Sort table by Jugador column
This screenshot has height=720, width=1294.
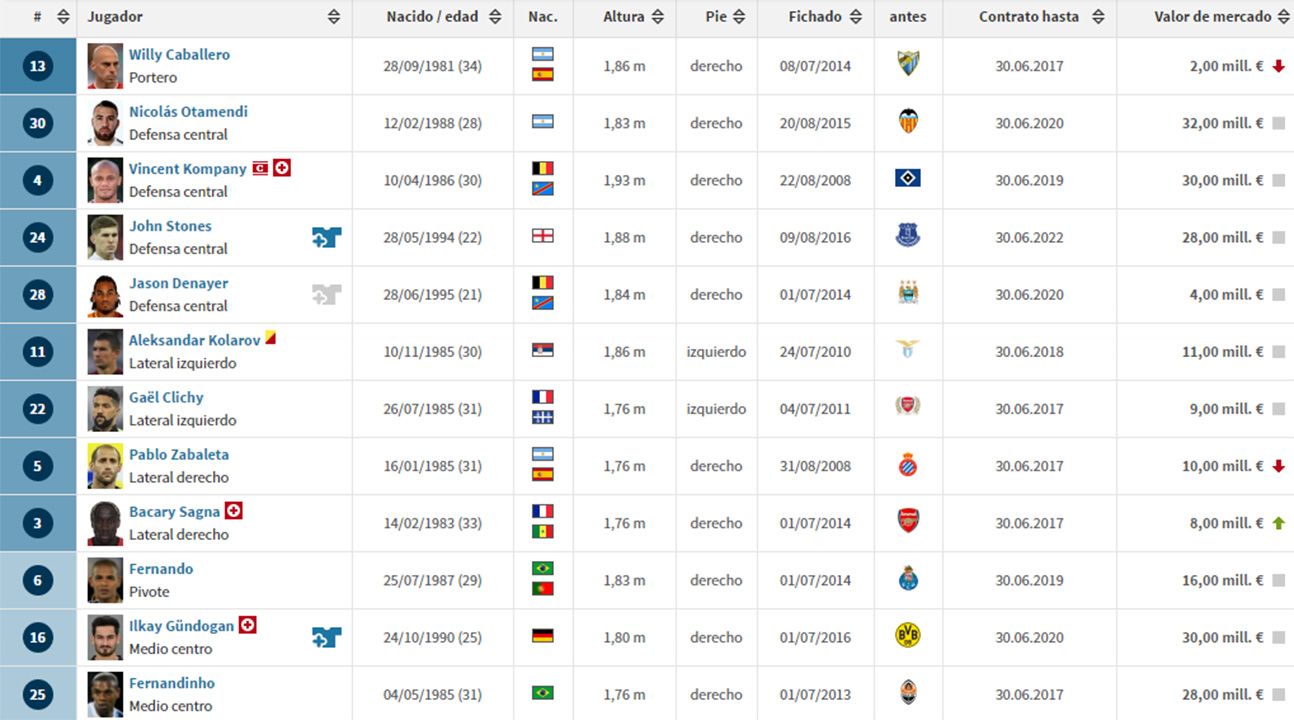tap(333, 17)
